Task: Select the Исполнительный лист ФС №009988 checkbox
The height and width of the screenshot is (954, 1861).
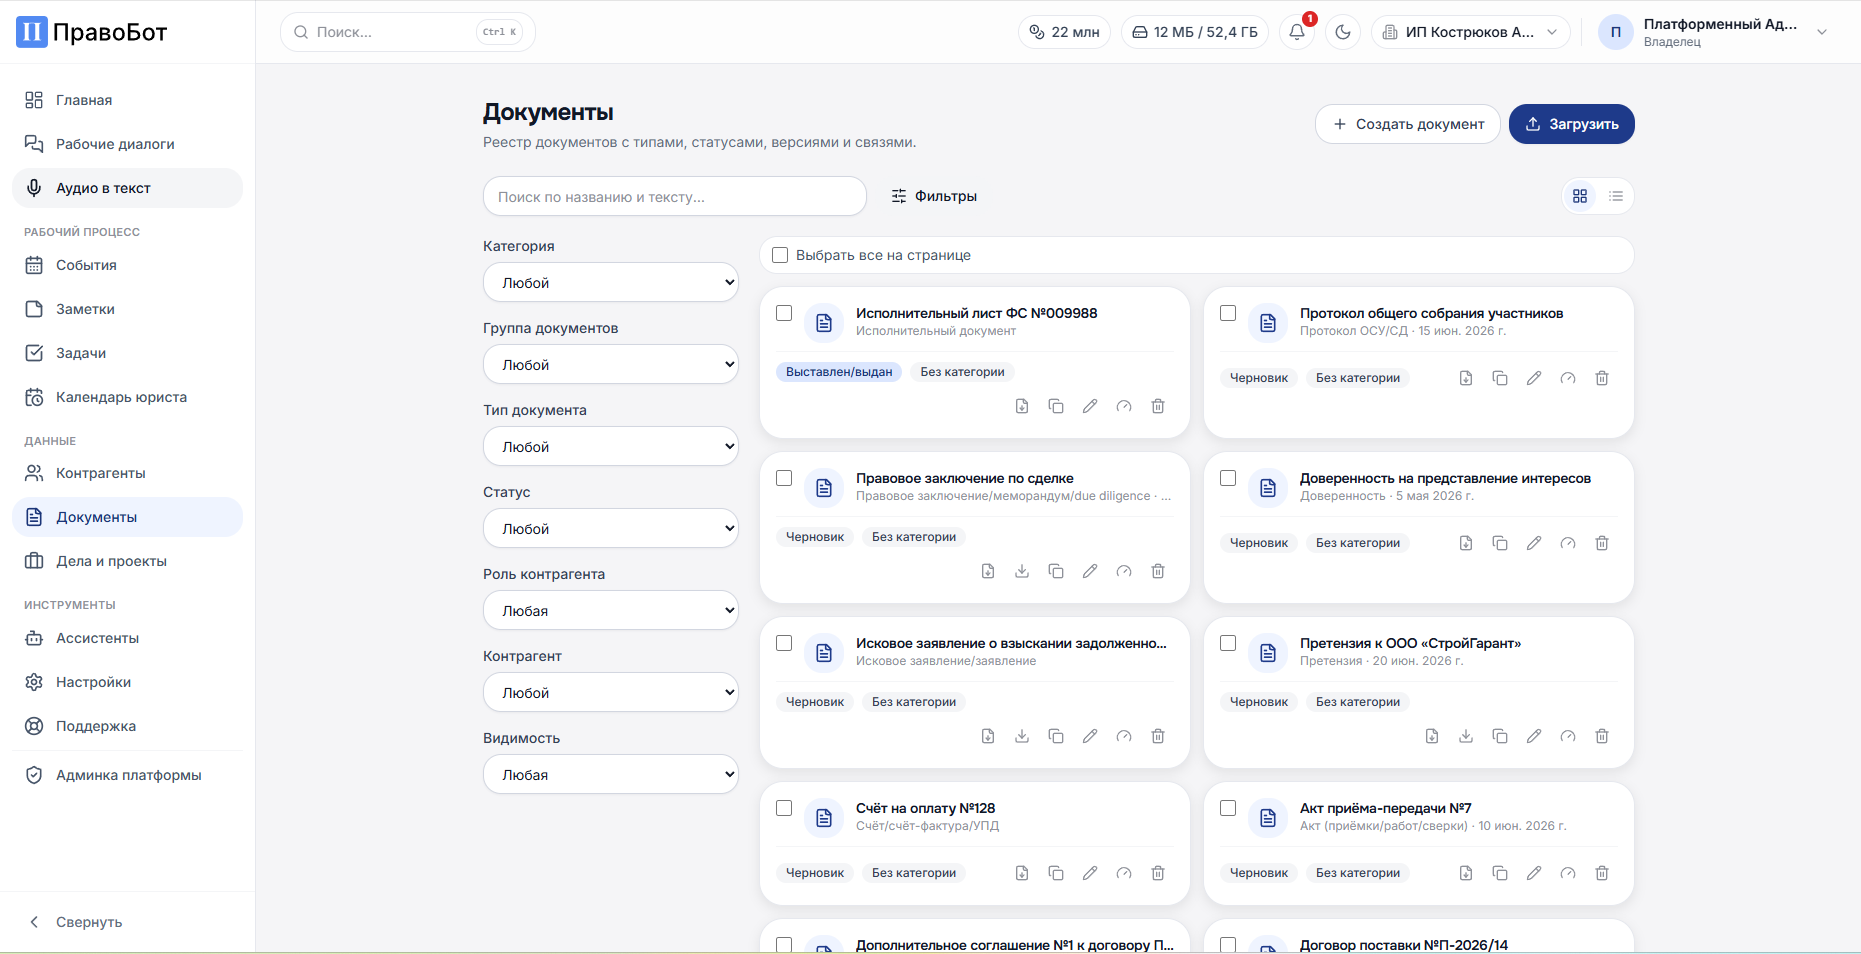Action: (x=784, y=313)
